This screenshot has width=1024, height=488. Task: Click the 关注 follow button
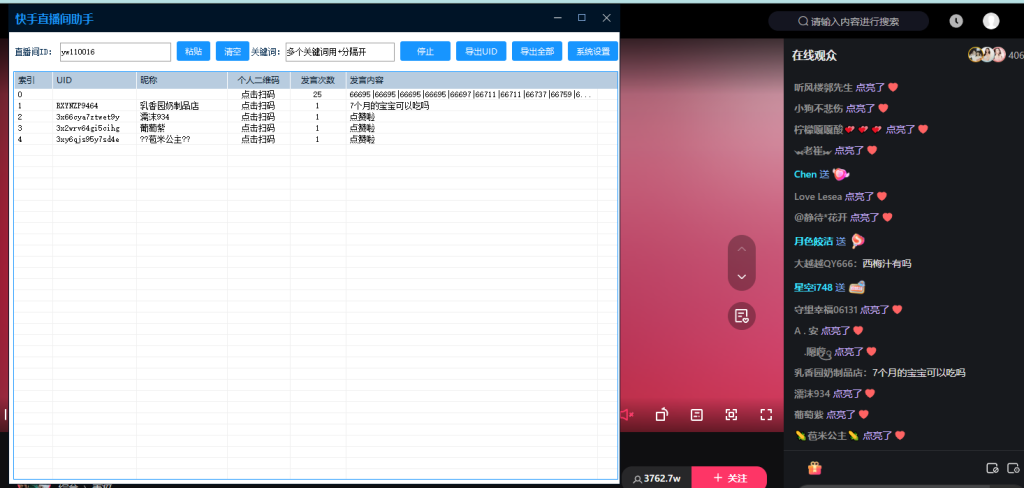click(x=729, y=478)
